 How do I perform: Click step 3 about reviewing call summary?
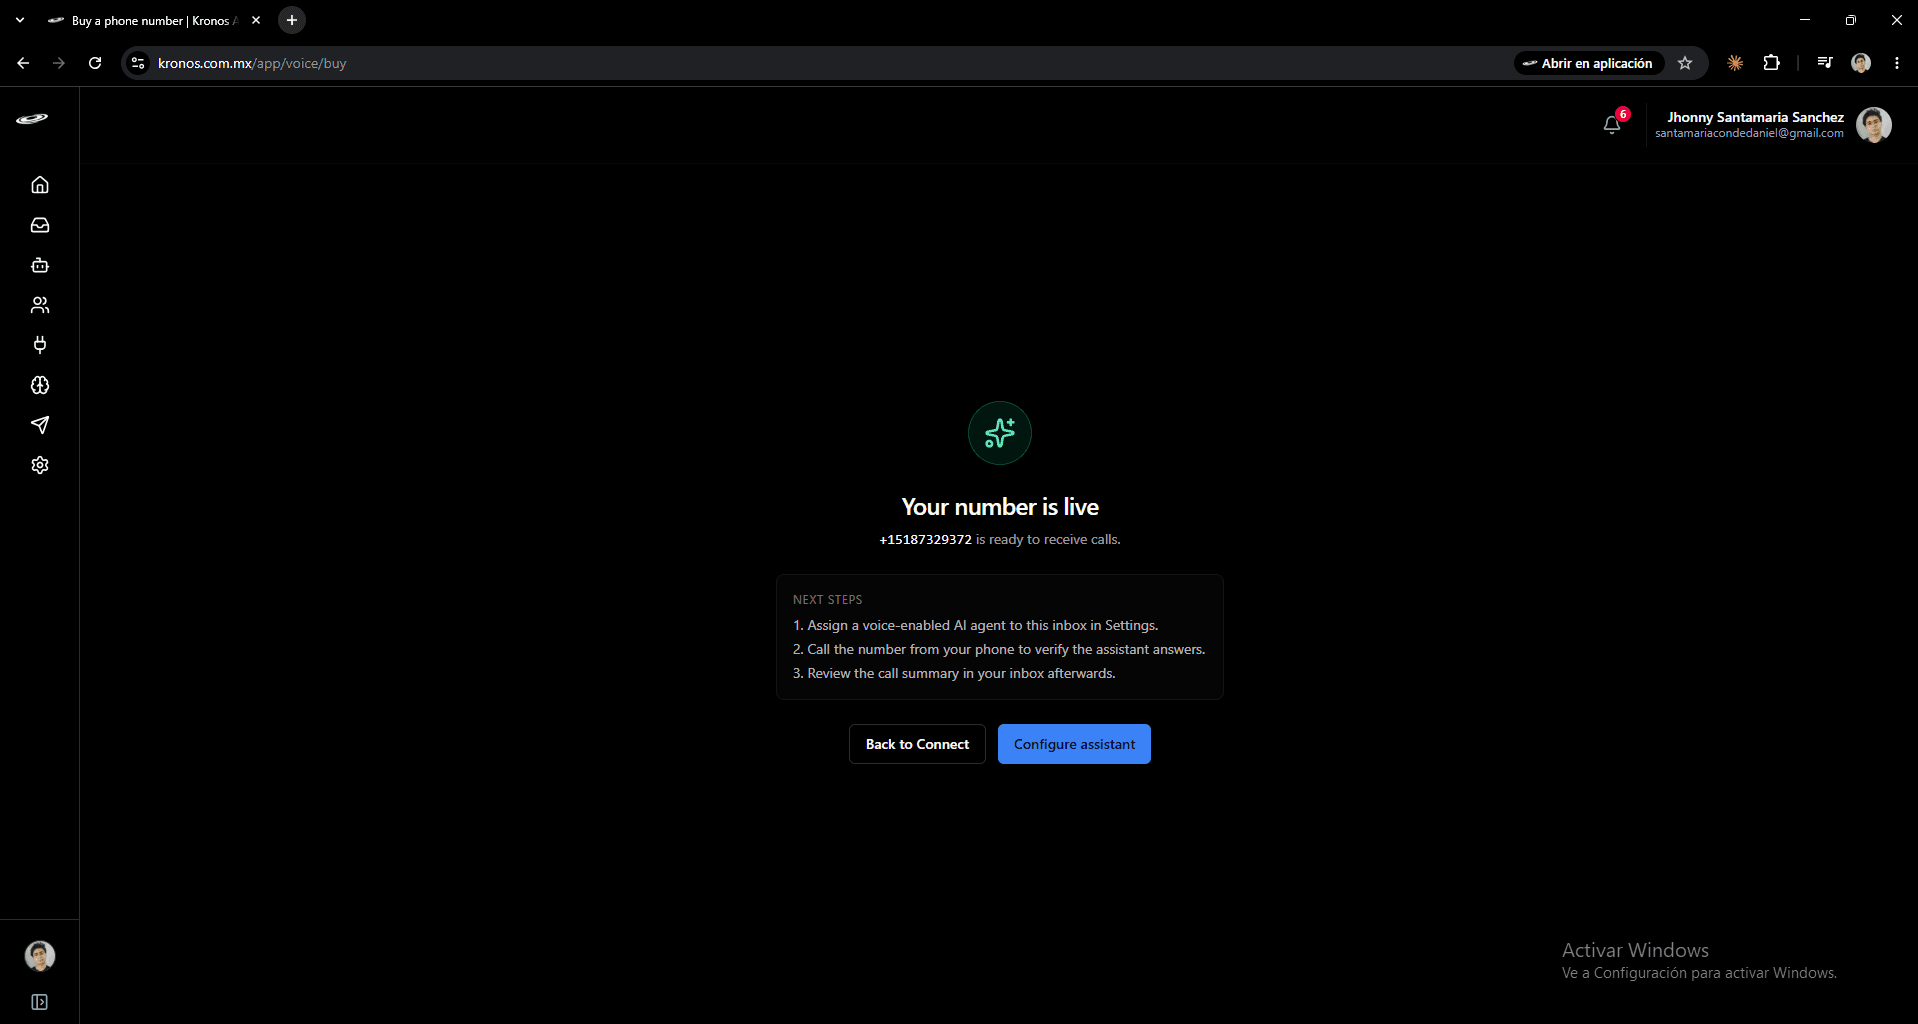click(954, 673)
